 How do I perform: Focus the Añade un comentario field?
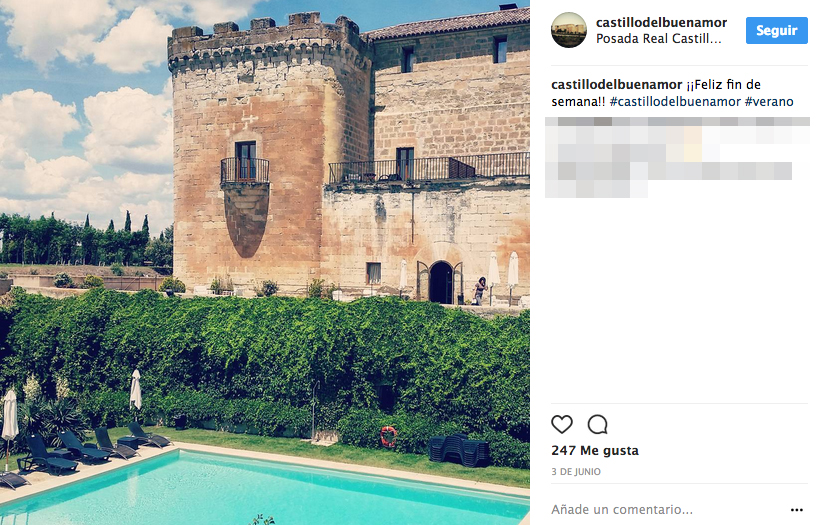point(668,510)
